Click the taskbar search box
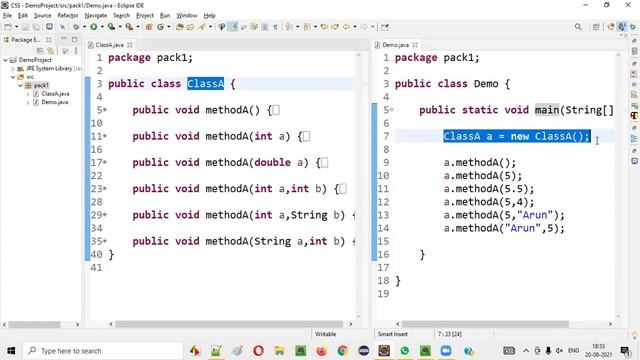 (x=103, y=351)
